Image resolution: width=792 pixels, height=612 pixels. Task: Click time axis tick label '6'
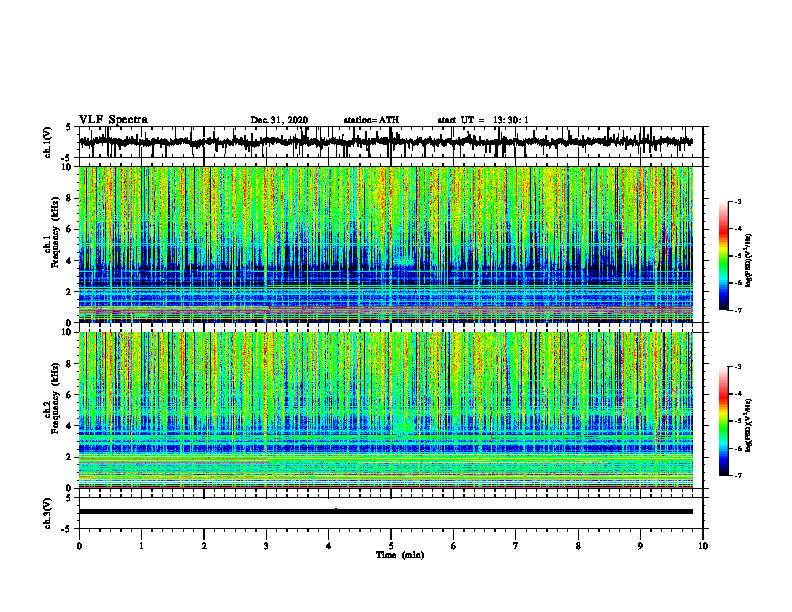click(x=453, y=546)
